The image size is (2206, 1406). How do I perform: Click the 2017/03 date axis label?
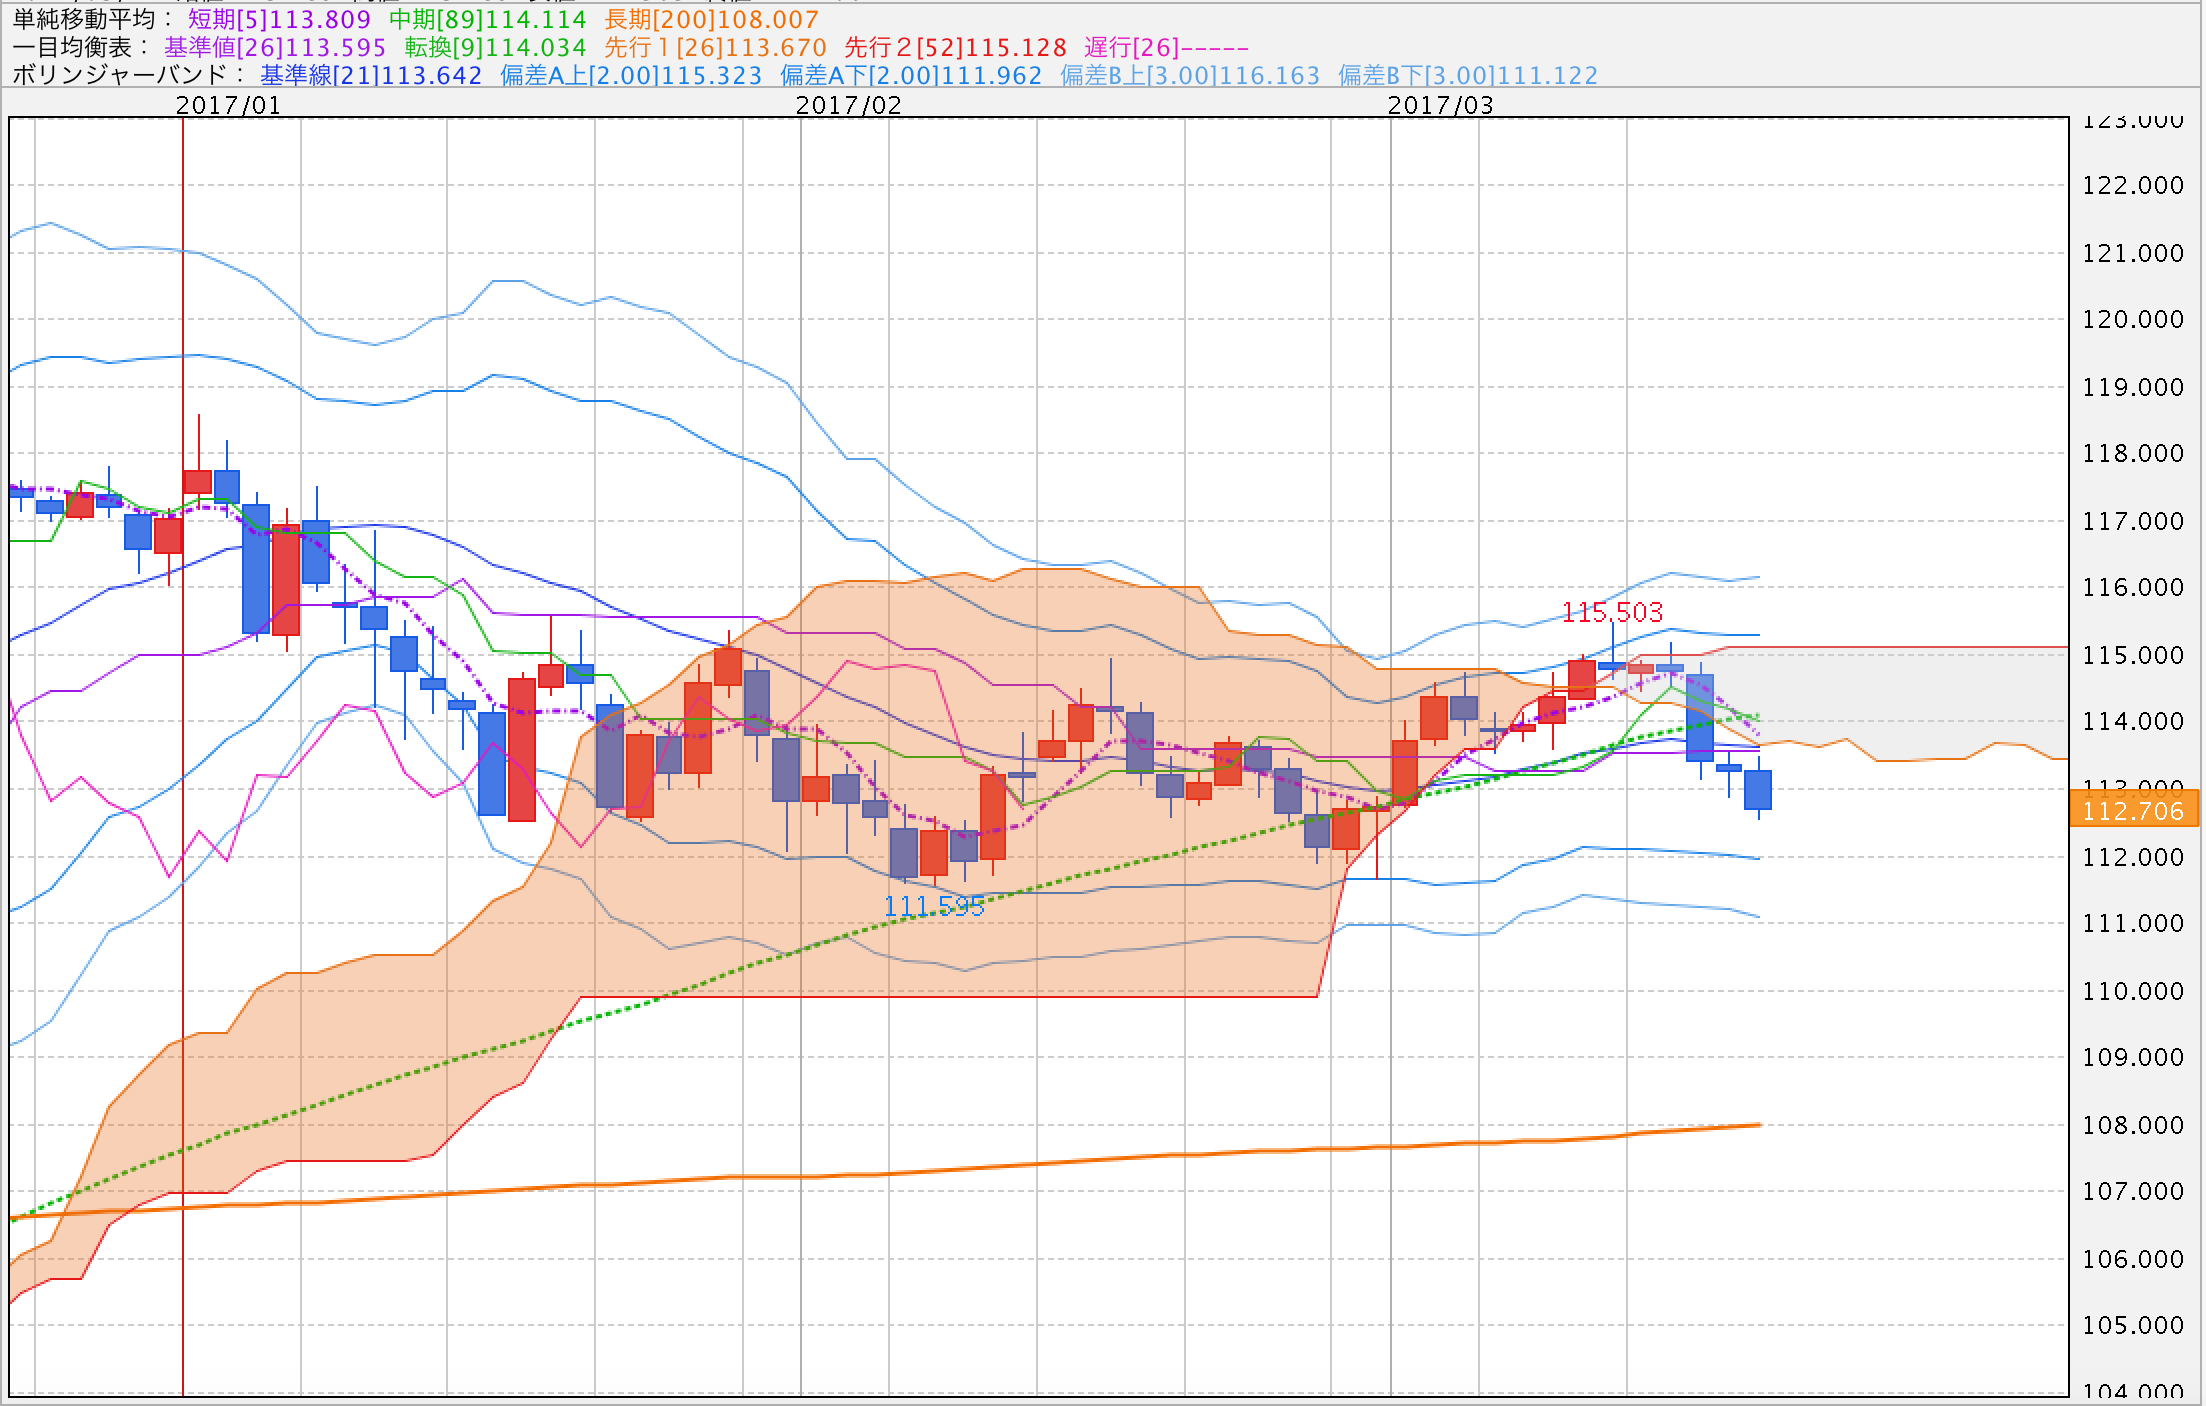1440,105
